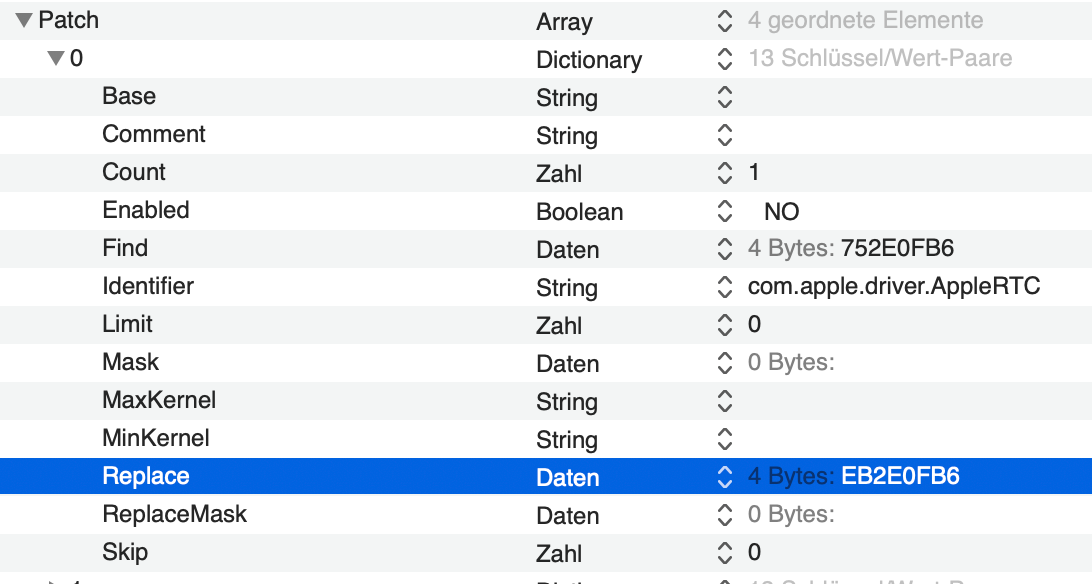This screenshot has height=584, width=1092.
Task: Collapse dictionary item 0 triangle
Action: 56,58
